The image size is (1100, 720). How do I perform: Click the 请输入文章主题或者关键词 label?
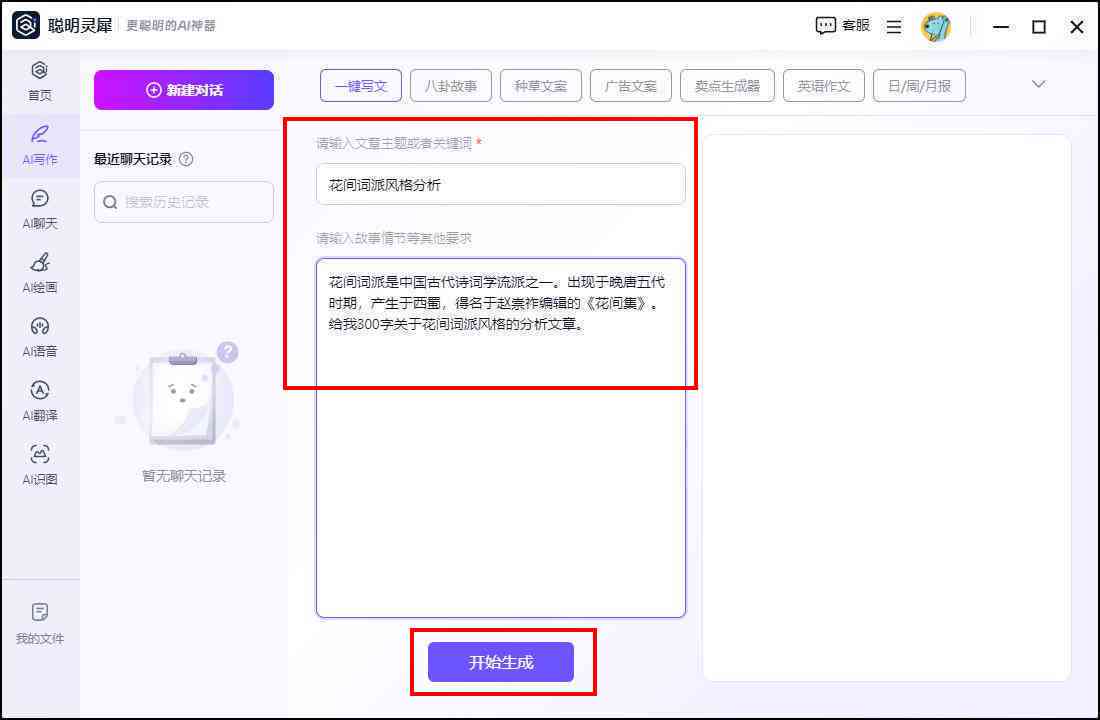click(x=394, y=143)
